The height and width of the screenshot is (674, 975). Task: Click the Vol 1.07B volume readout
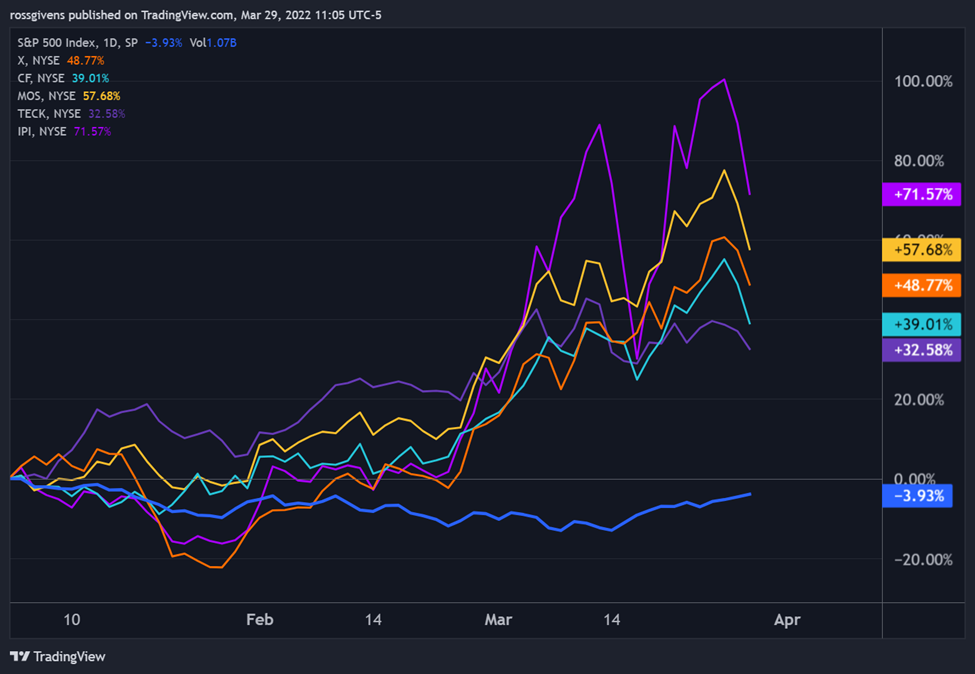tap(213, 43)
